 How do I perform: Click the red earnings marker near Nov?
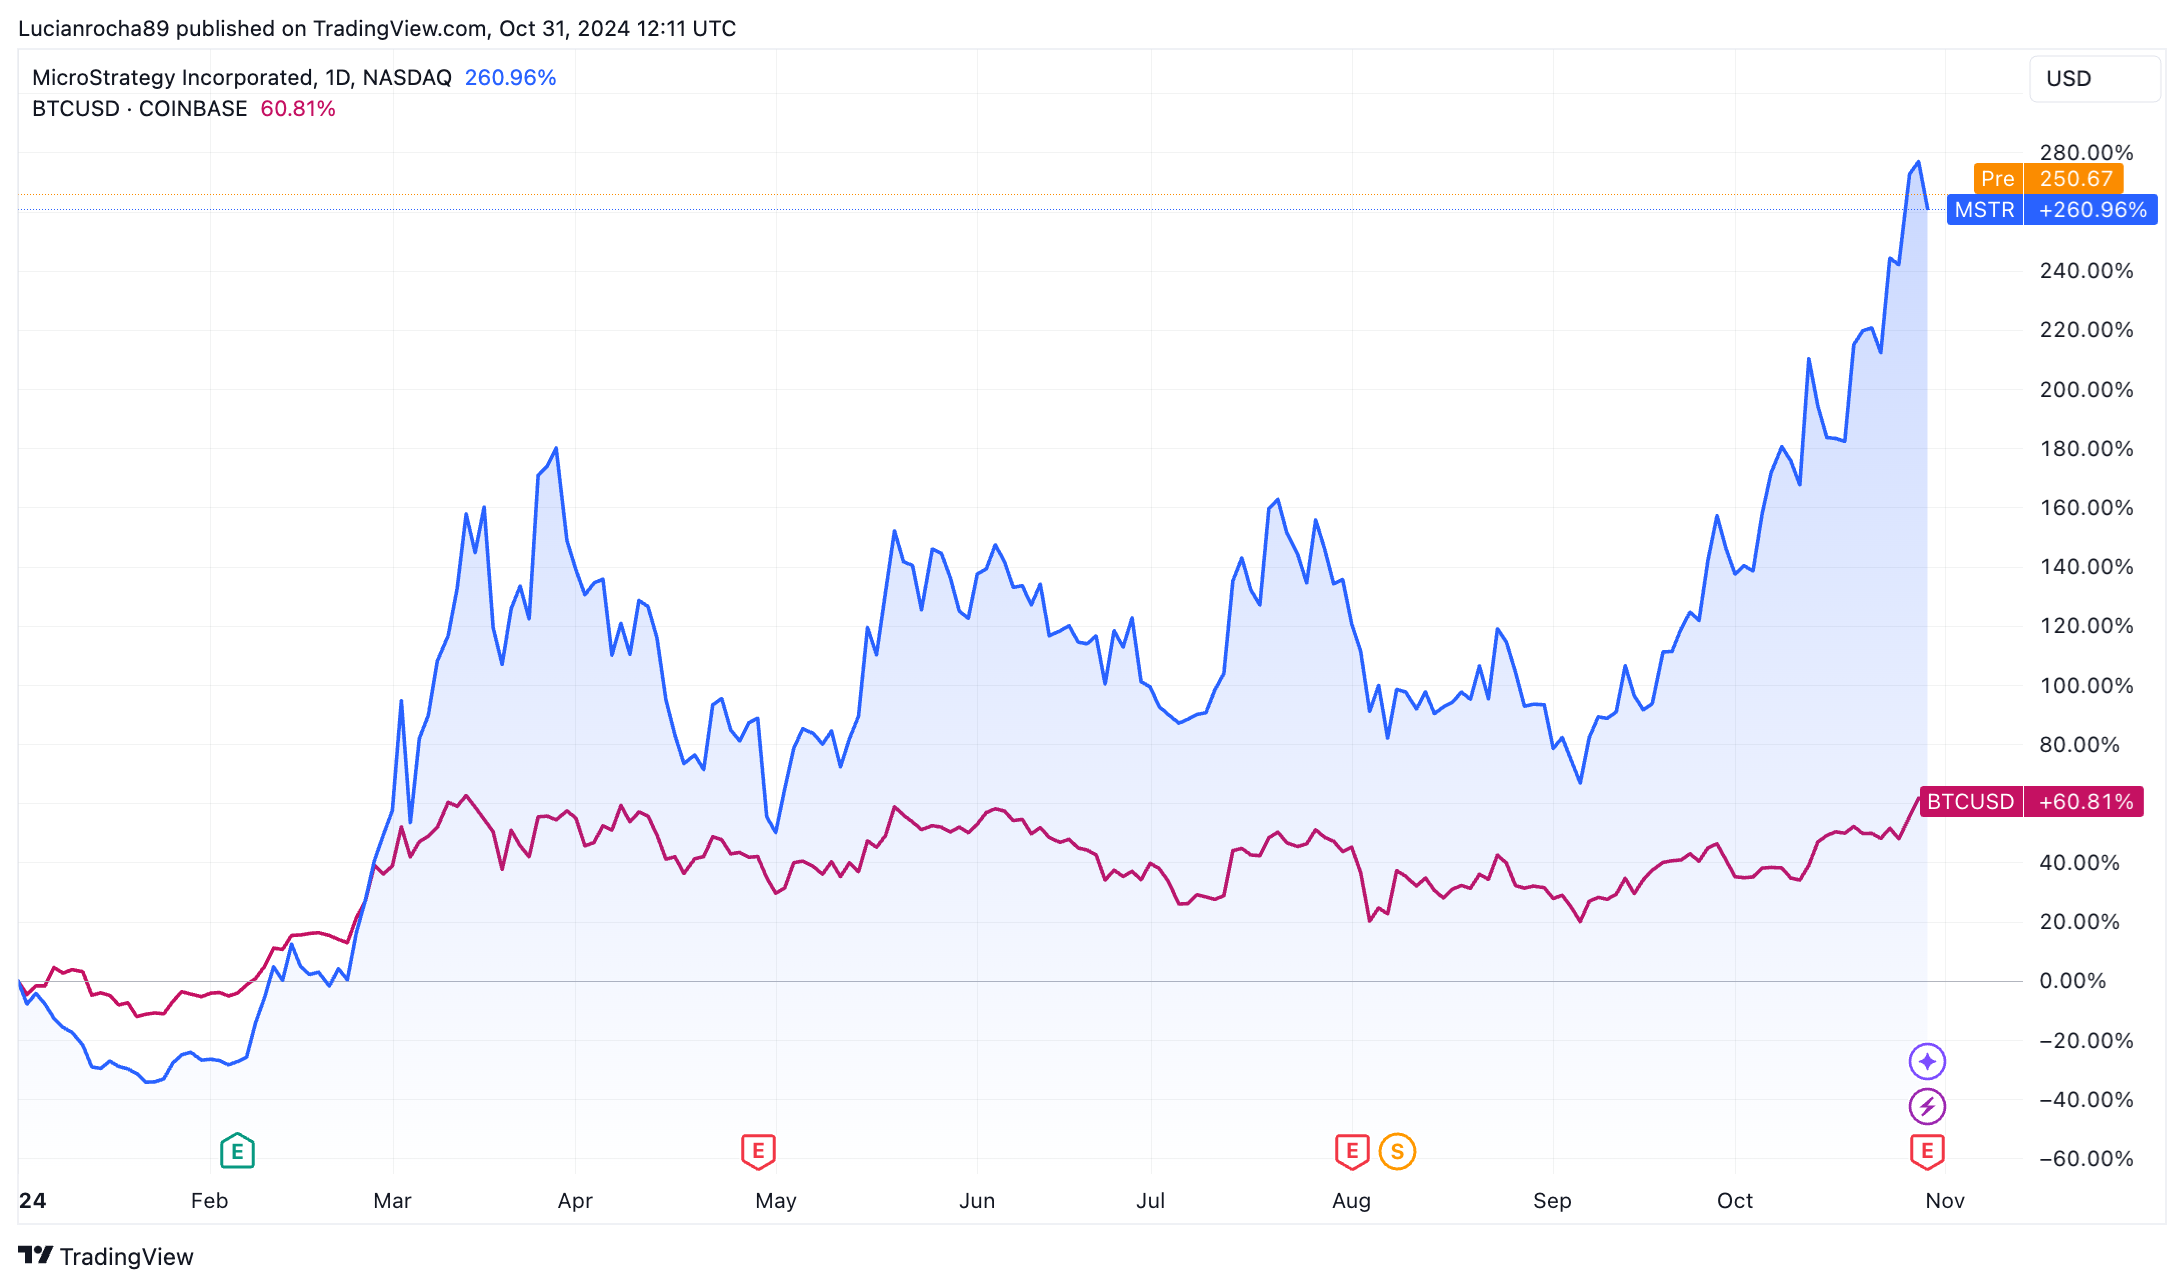coord(1927,1151)
